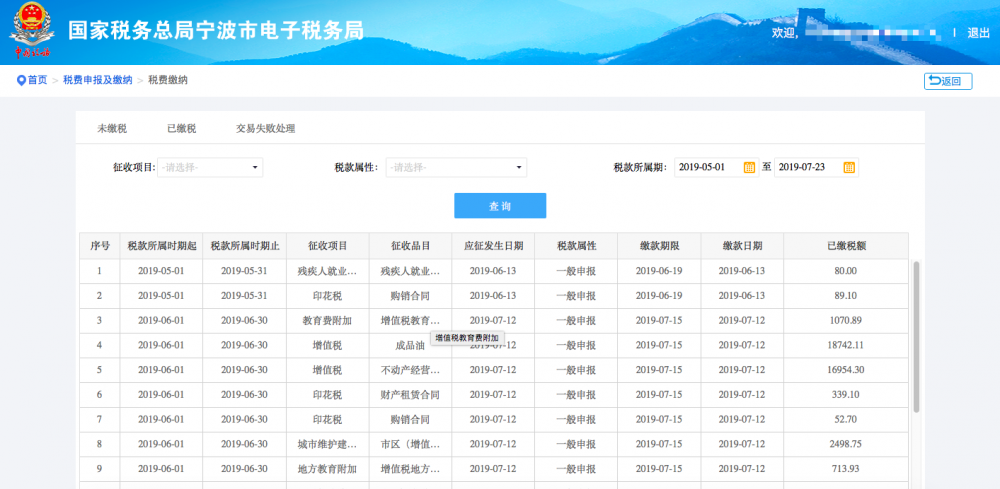Click the 应征发生日期 column header
Screen dimensions: 1000x489
click(x=493, y=245)
